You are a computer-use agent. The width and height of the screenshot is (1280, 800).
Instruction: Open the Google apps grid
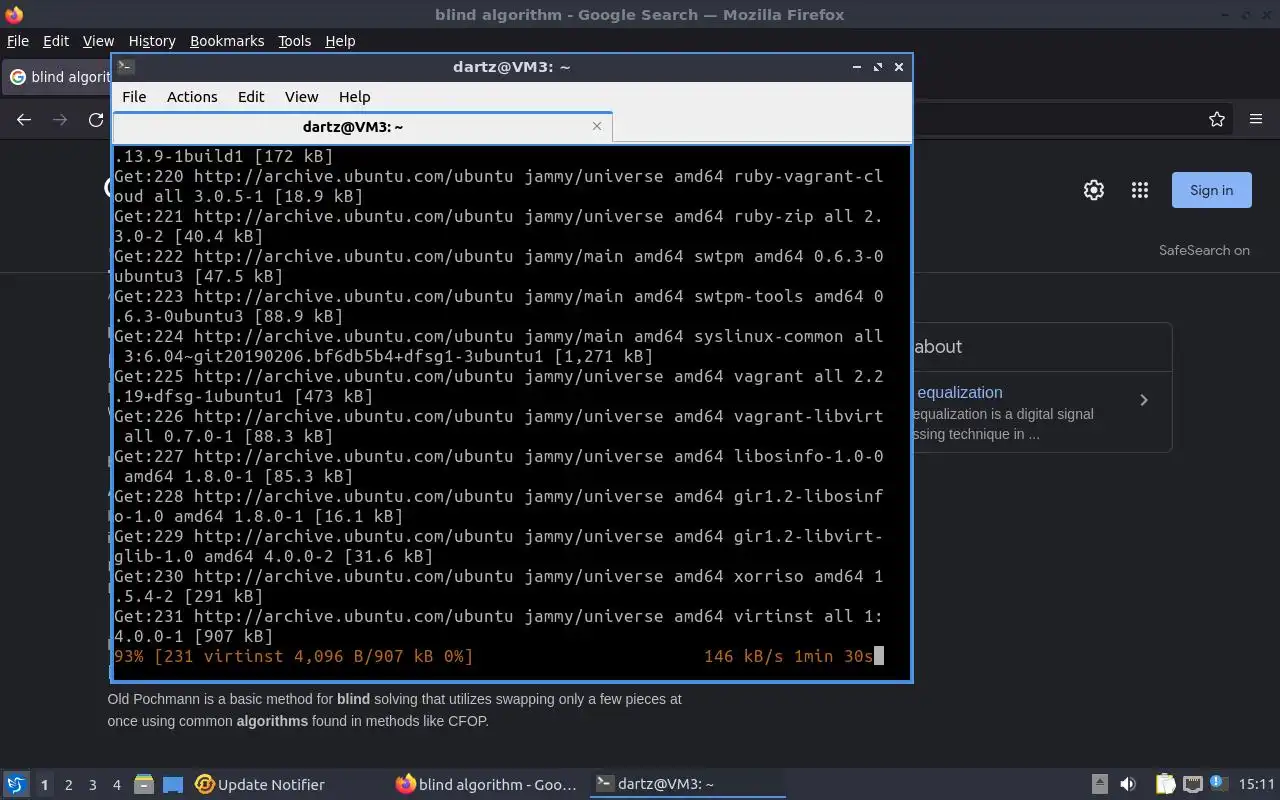tap(1139, 190)
